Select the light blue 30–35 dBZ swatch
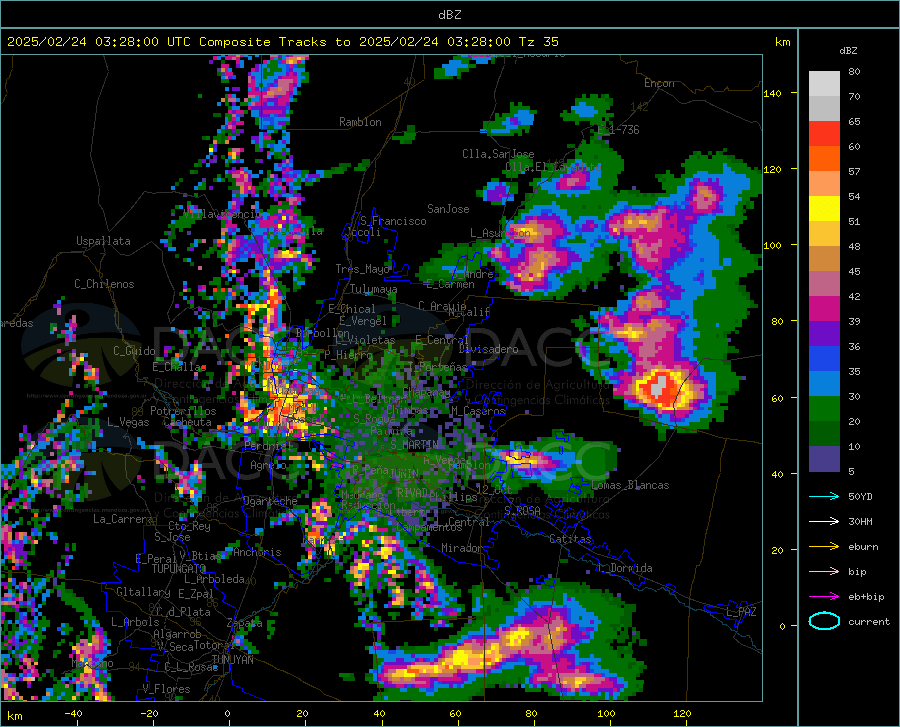This screenshot has height=727, width=900. click(824, 384)
